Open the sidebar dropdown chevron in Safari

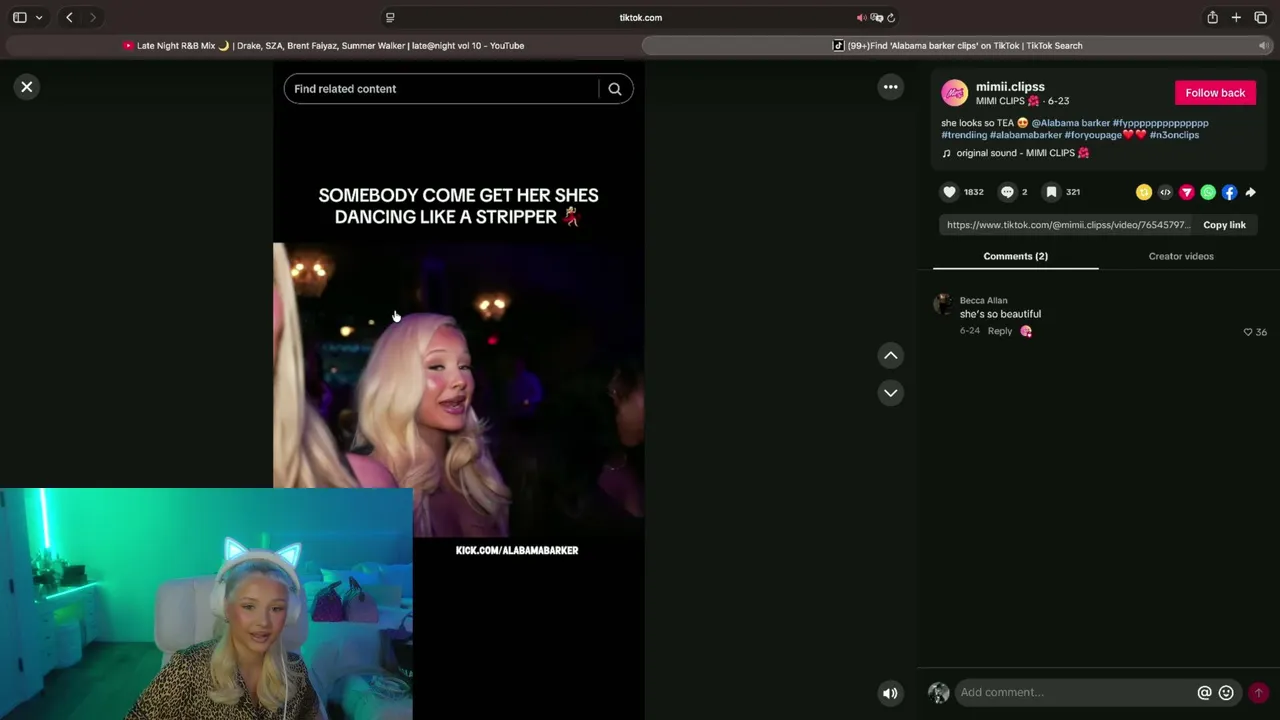39,17
